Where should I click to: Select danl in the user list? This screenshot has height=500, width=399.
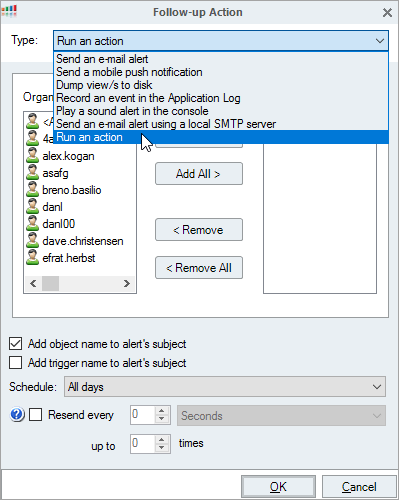coord(52,207)
